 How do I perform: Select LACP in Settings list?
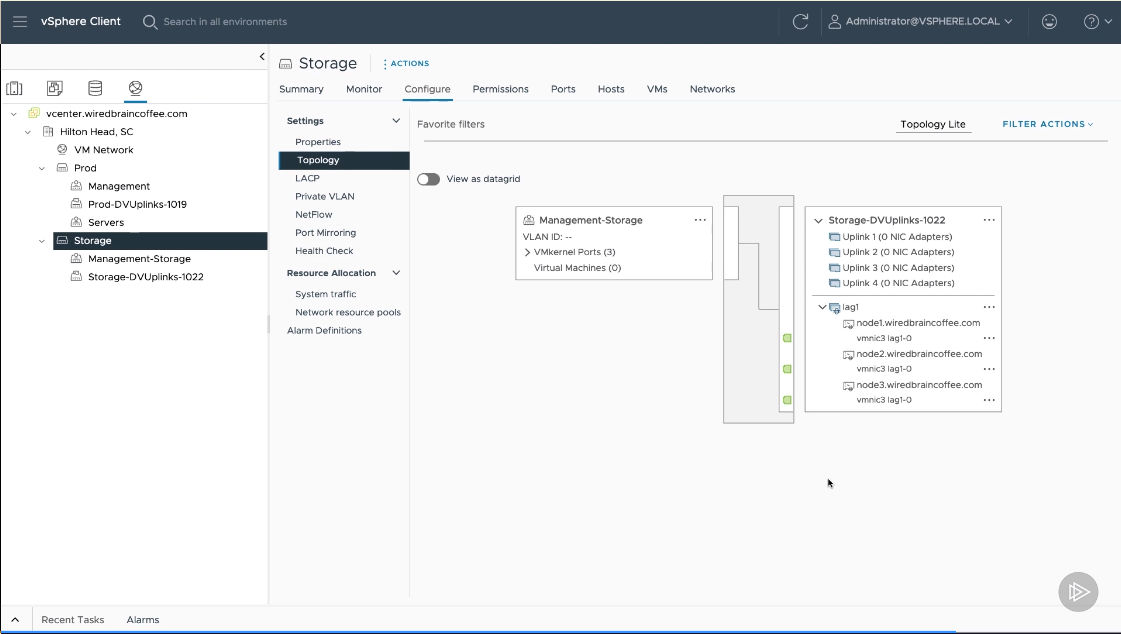tap(307, 178)
